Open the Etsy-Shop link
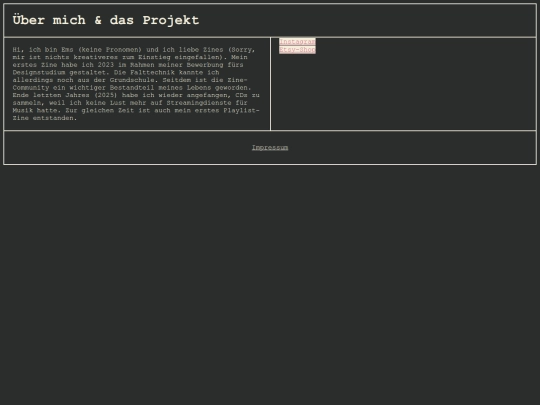This screenshot has width=540, height=405. pos(297,50)
